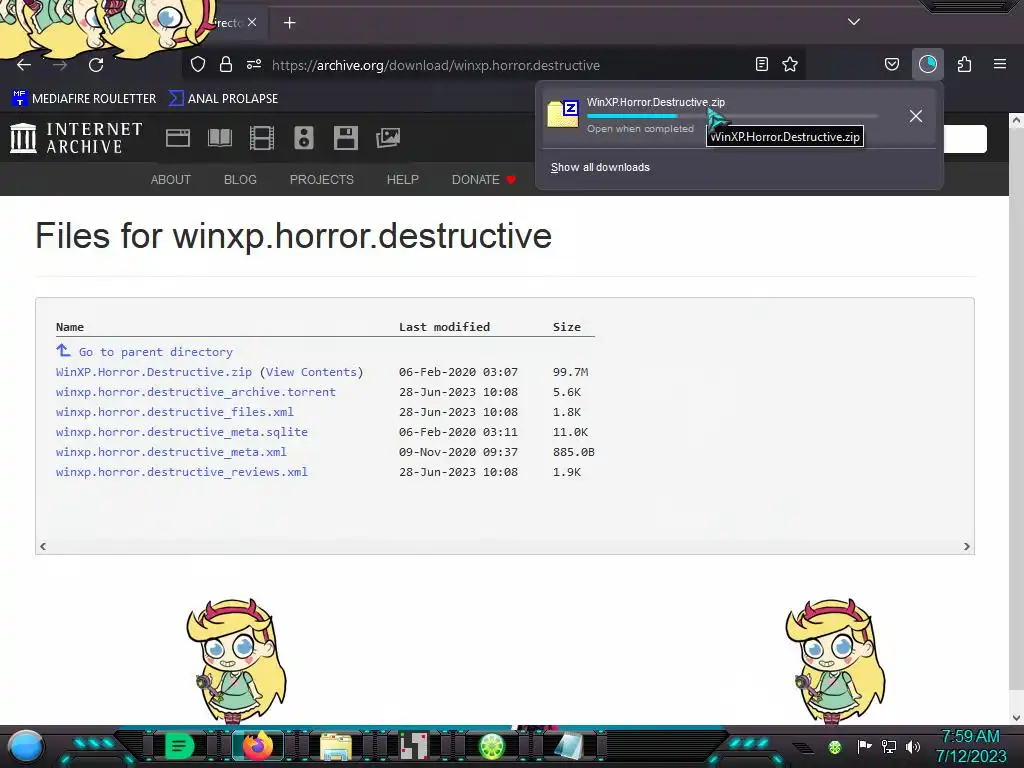Viewport: 1024px width, 768px height.
Task: Click the View Contents link
Action: point(312,372)
